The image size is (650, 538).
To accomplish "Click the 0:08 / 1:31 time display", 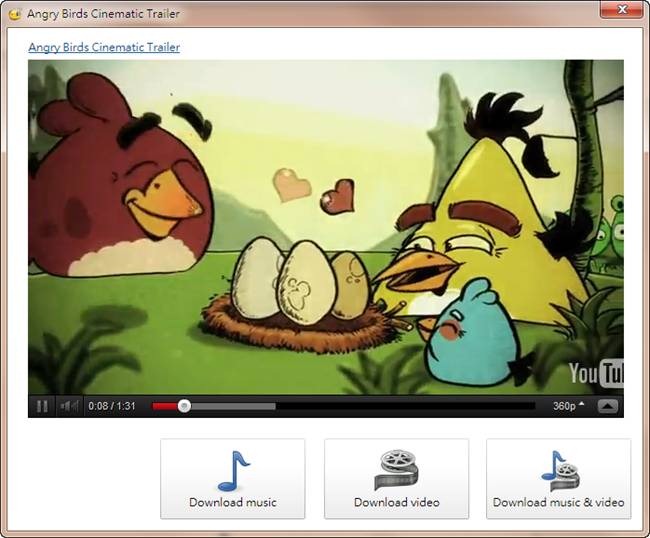I will coord(112,406).
